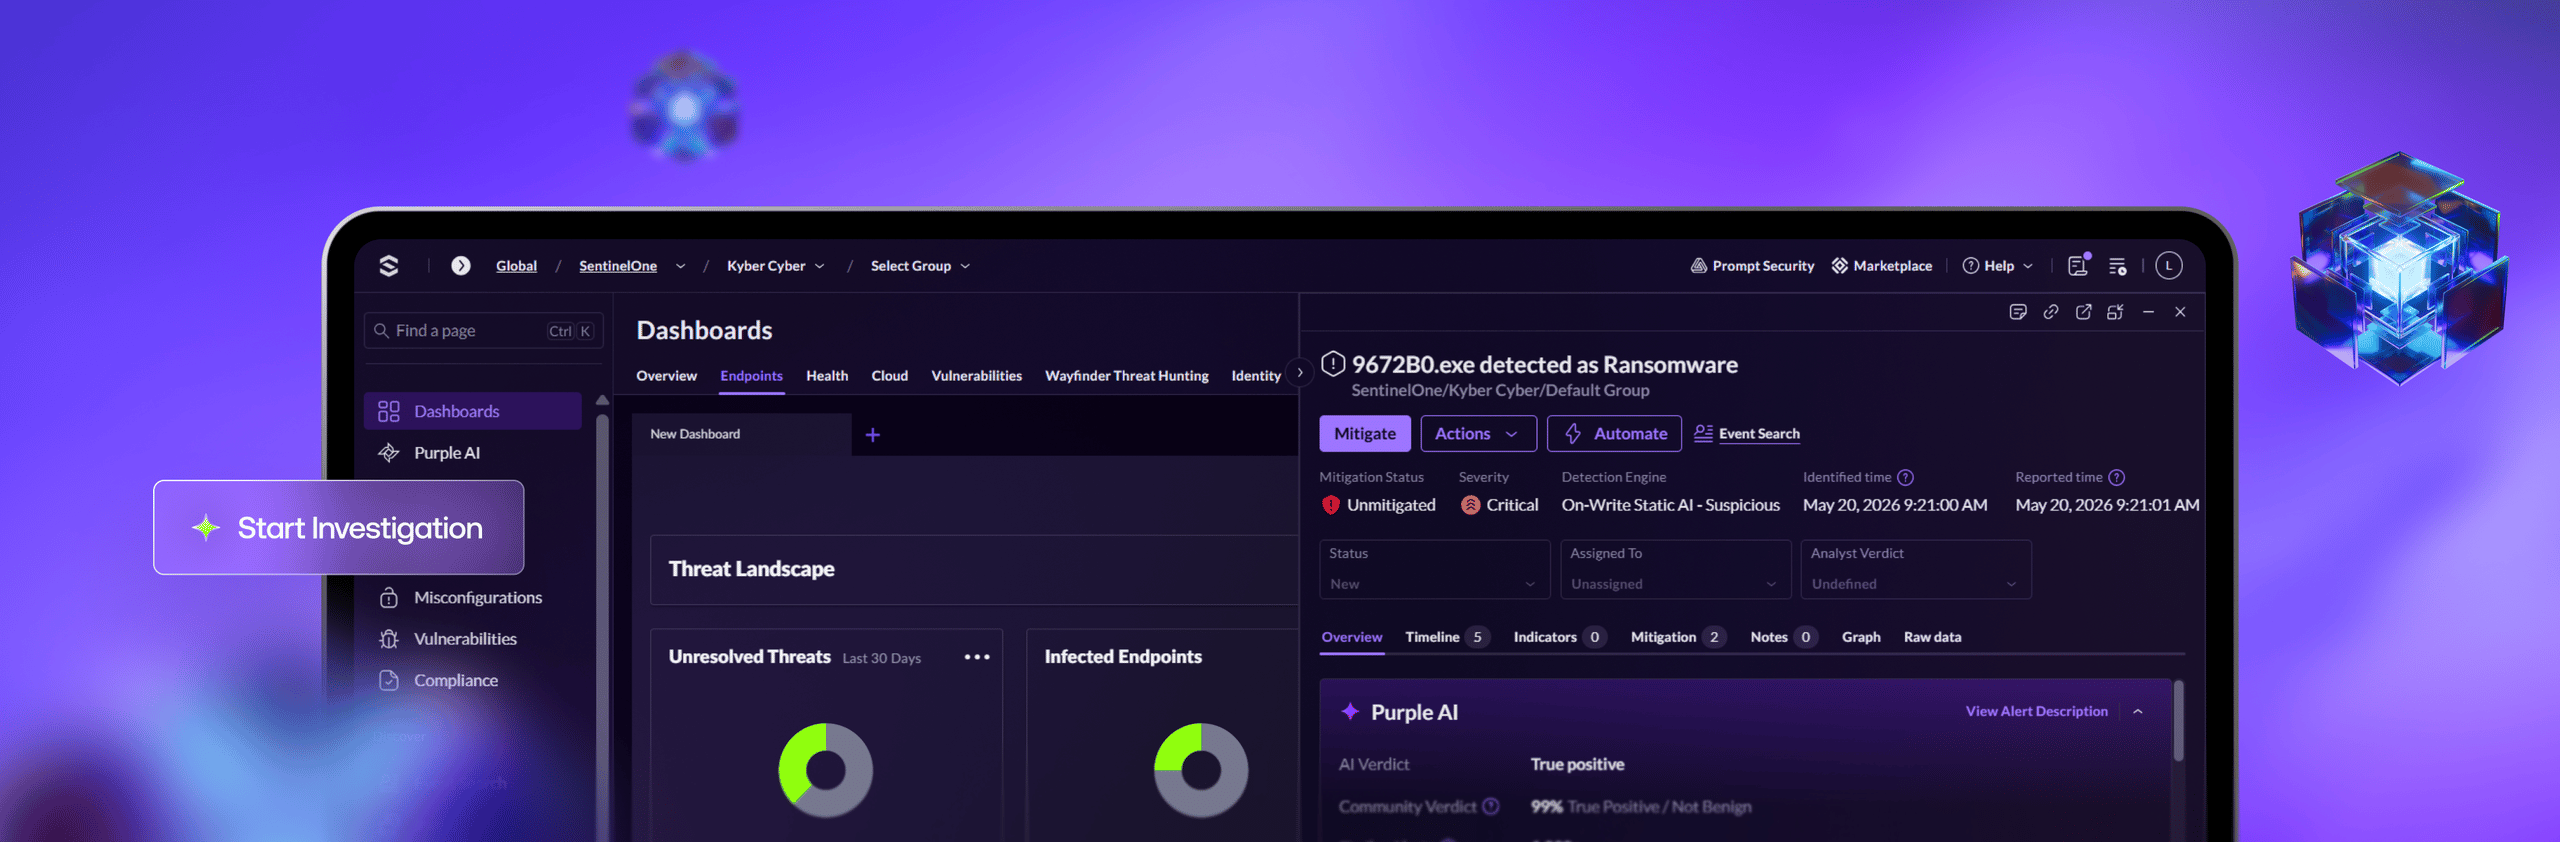This screenshot has width=2560, height=842.
Task: Copy the alert link with the chain icon
Action: pos(2051,312)
